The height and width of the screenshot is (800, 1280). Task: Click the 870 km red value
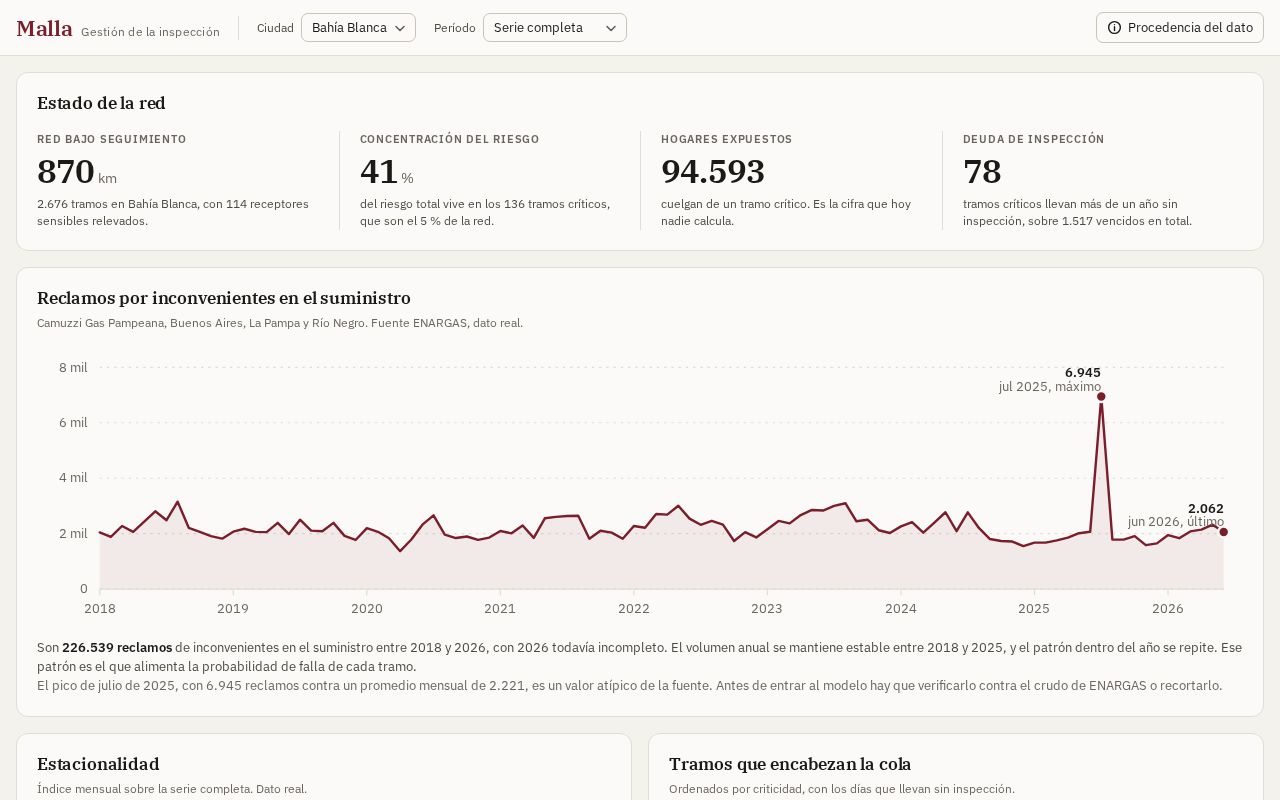click(66, 172)
